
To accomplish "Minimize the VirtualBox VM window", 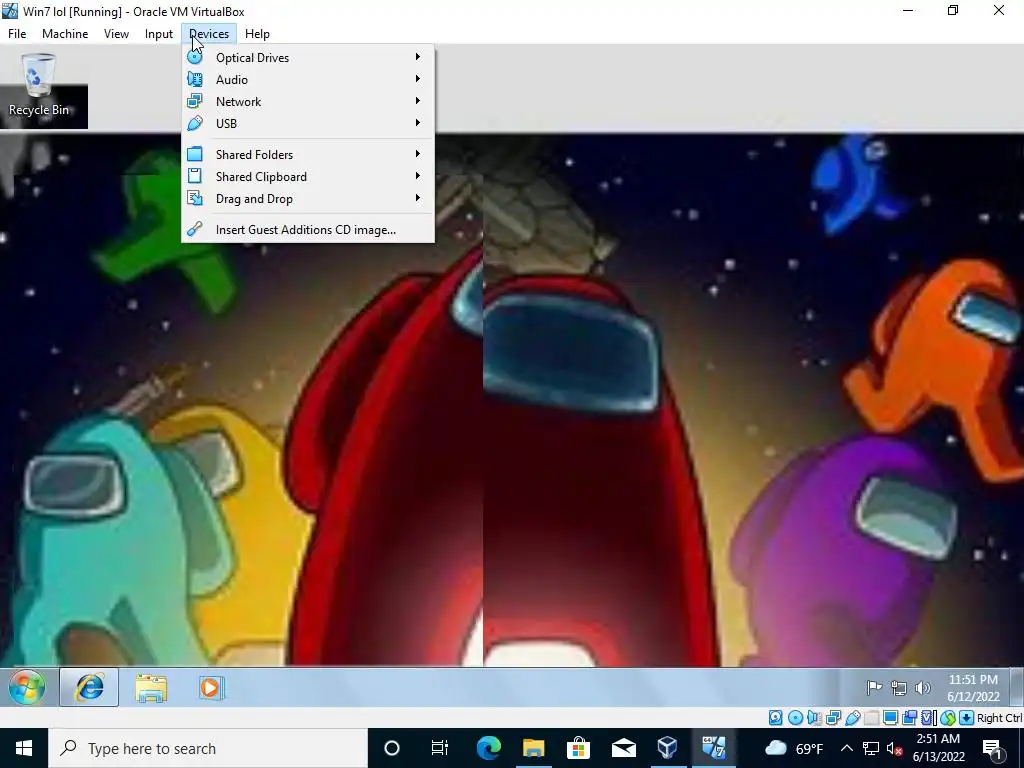I will tap(908, 10).
